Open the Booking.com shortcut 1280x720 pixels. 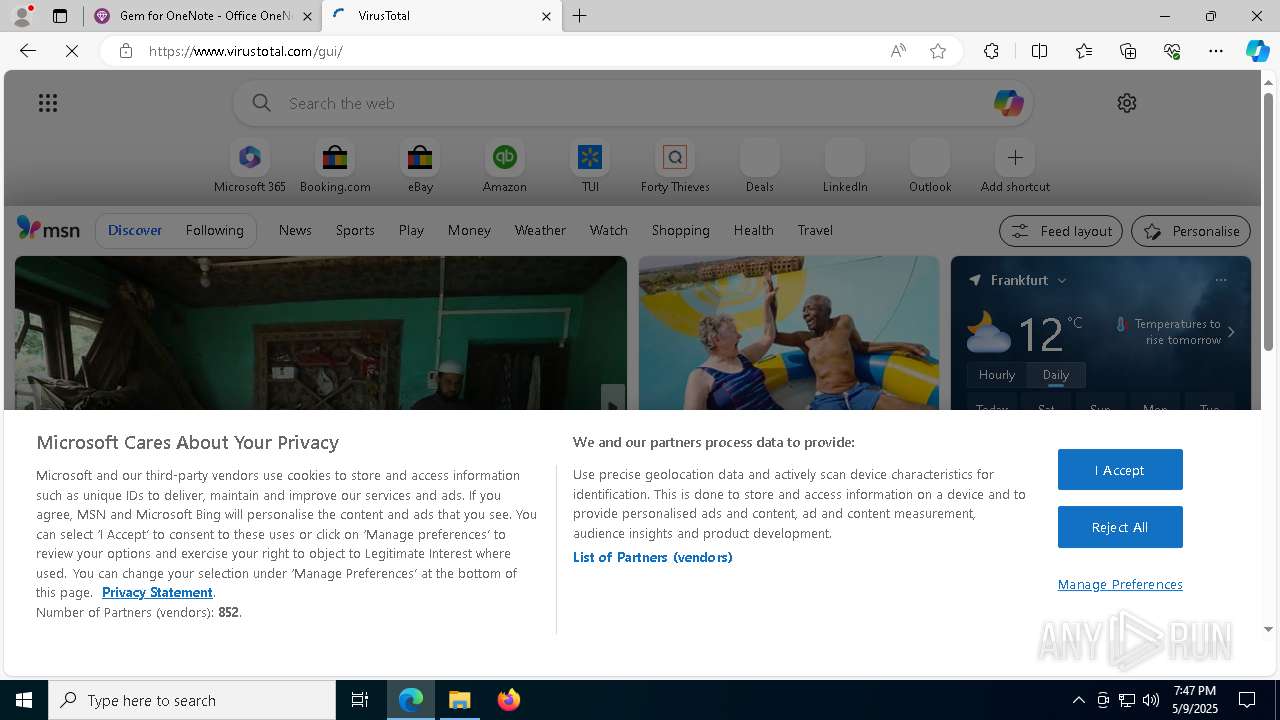[335, 166]
